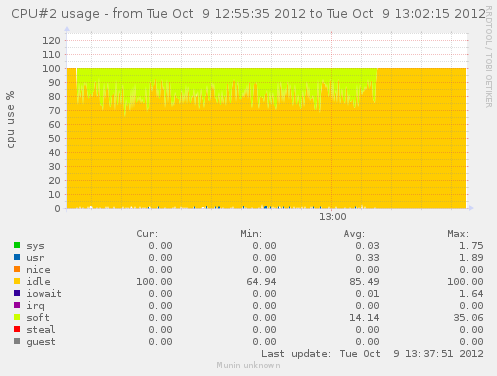This screenshot has width=497, height=376.
Task: Click the soft Max value 35.06
Action: coord(468,318)
